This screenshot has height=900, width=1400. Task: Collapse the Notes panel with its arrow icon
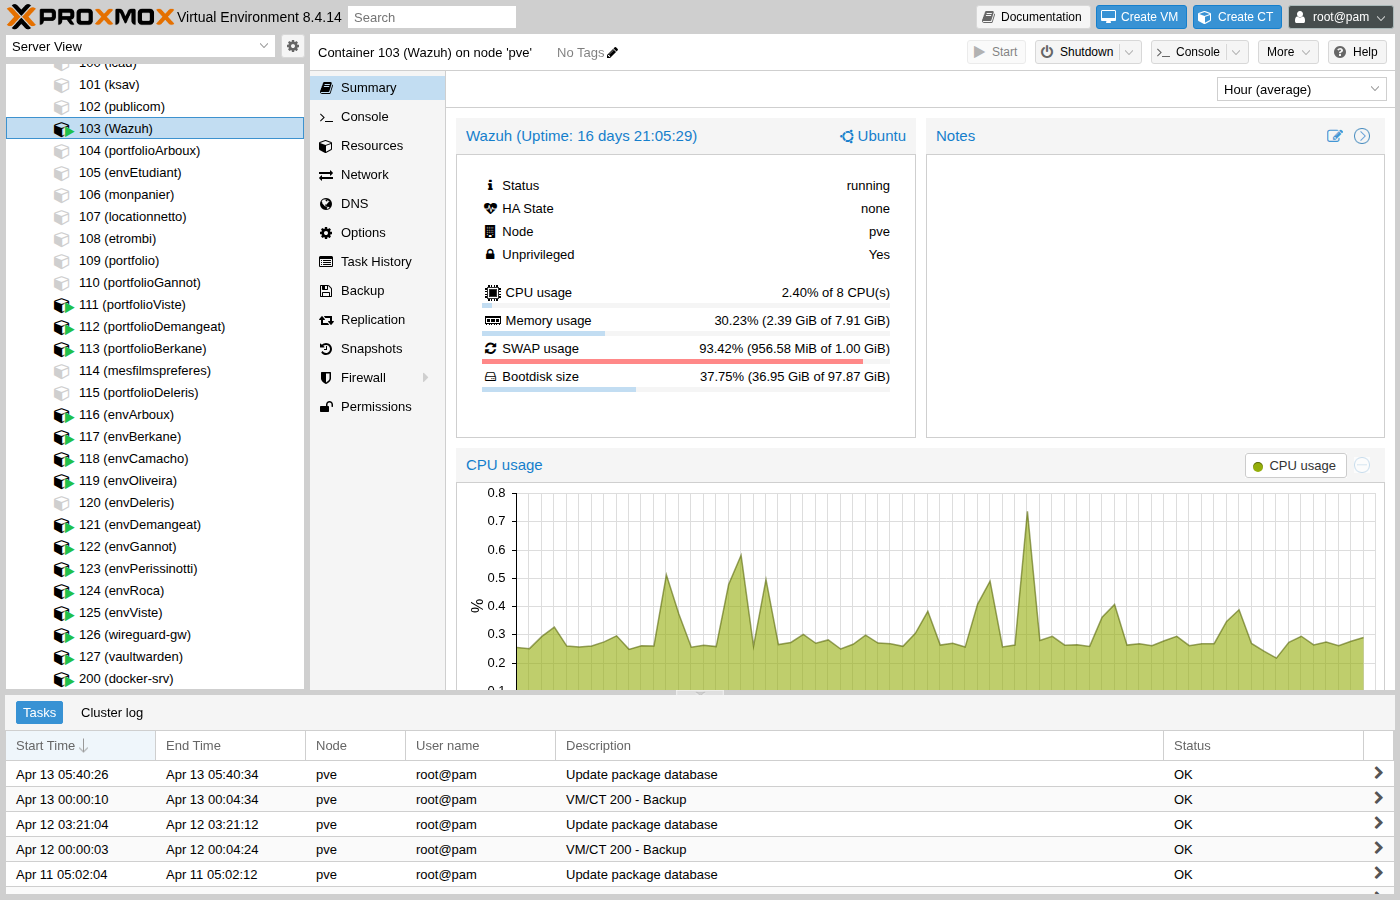point(1362,136)
